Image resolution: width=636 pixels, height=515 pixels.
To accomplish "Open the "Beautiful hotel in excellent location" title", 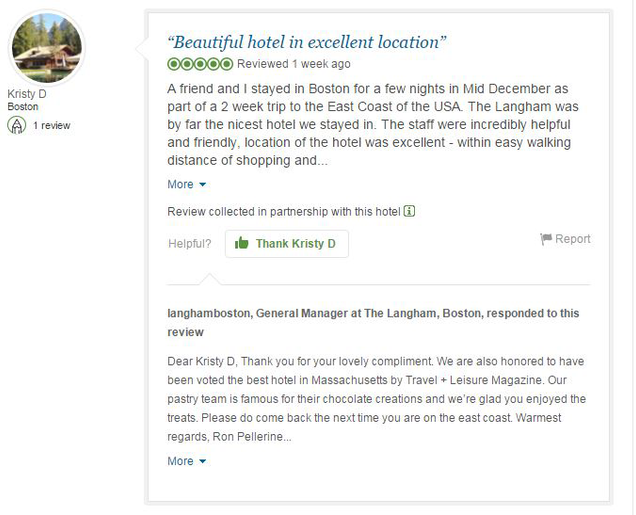I will tap(307, 42).
